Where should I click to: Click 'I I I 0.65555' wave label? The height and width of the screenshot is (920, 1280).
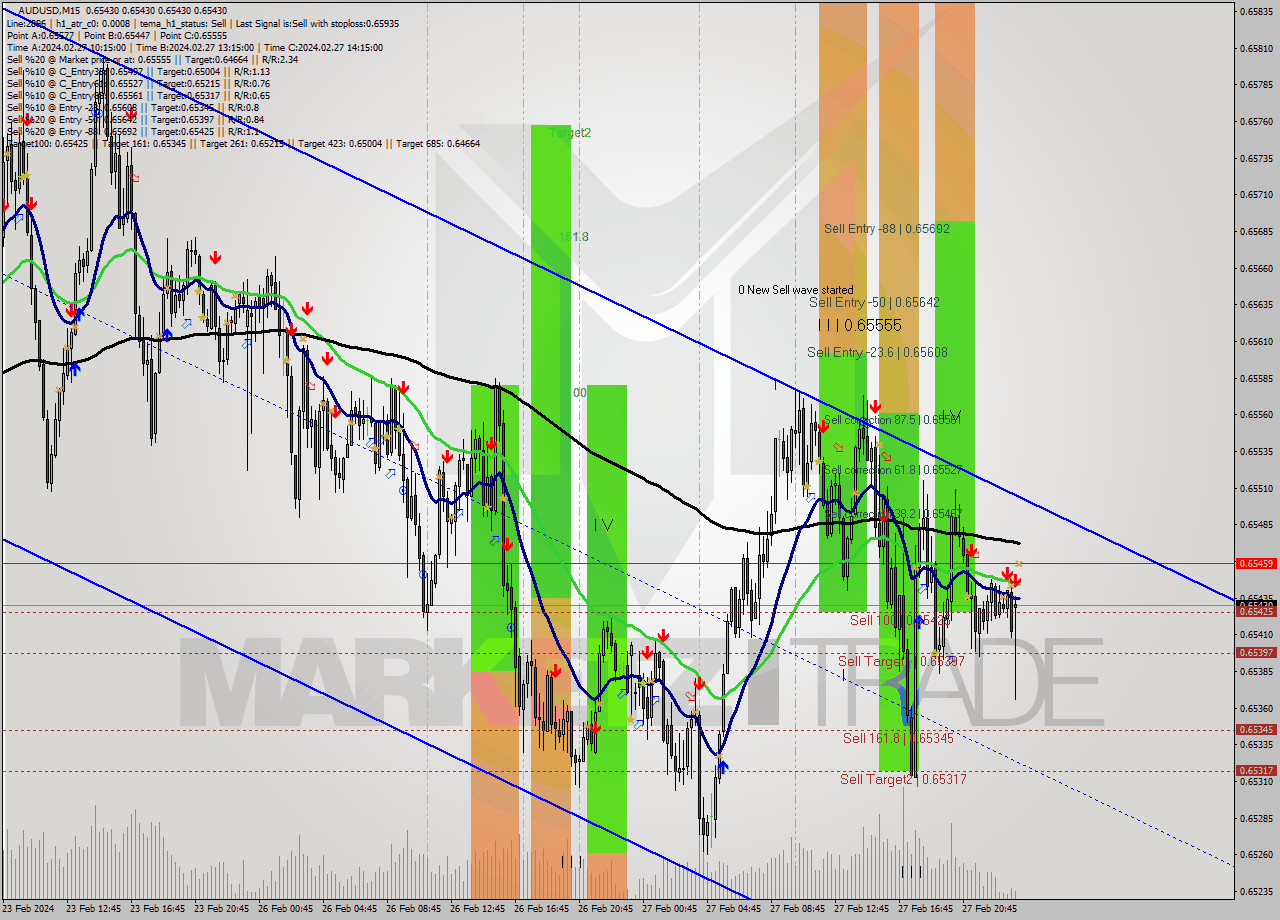point(860,325)
